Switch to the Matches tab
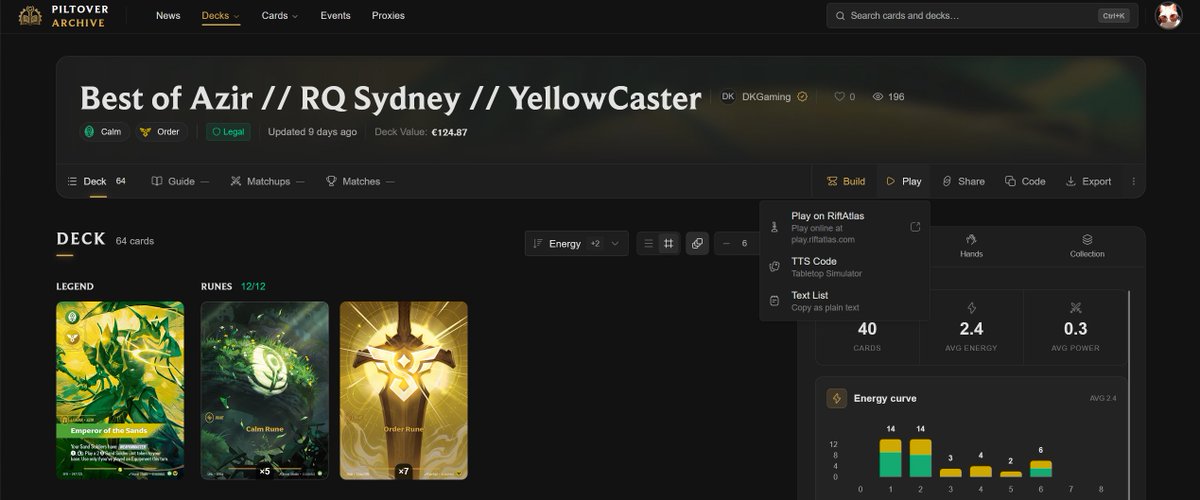The height and width of the screenshot is (500, 1200). coord(360,181)
